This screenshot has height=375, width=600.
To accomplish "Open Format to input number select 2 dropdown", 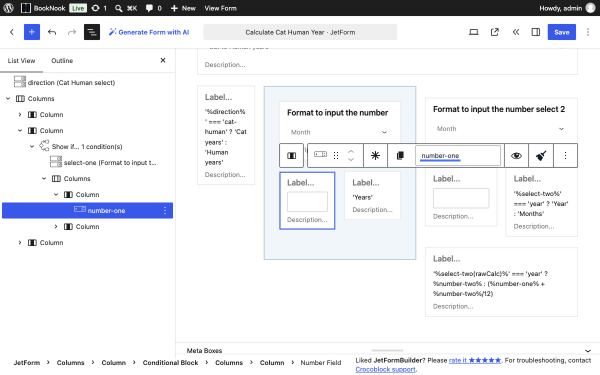I will tap(501, 129).
